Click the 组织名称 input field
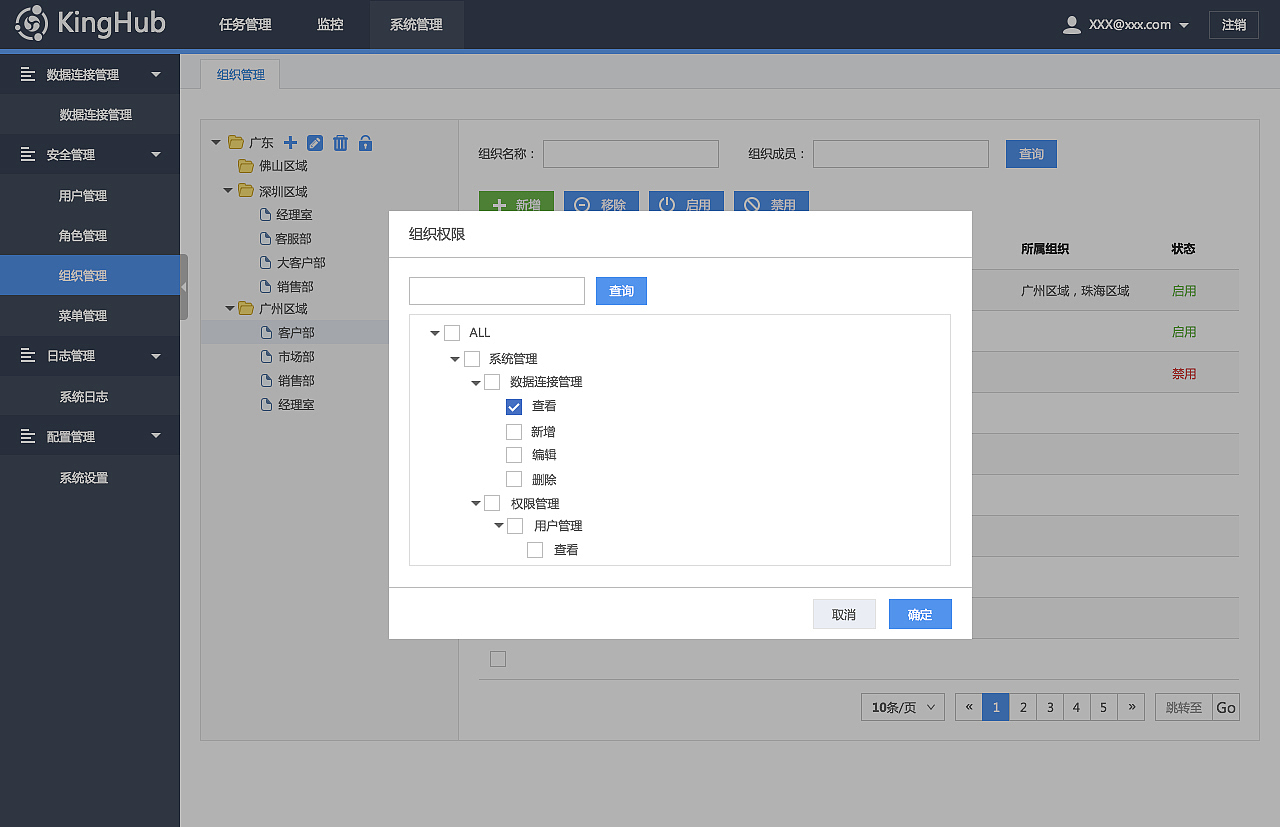Viewport: 1280px width, 827px height. [x=631, y=154]
